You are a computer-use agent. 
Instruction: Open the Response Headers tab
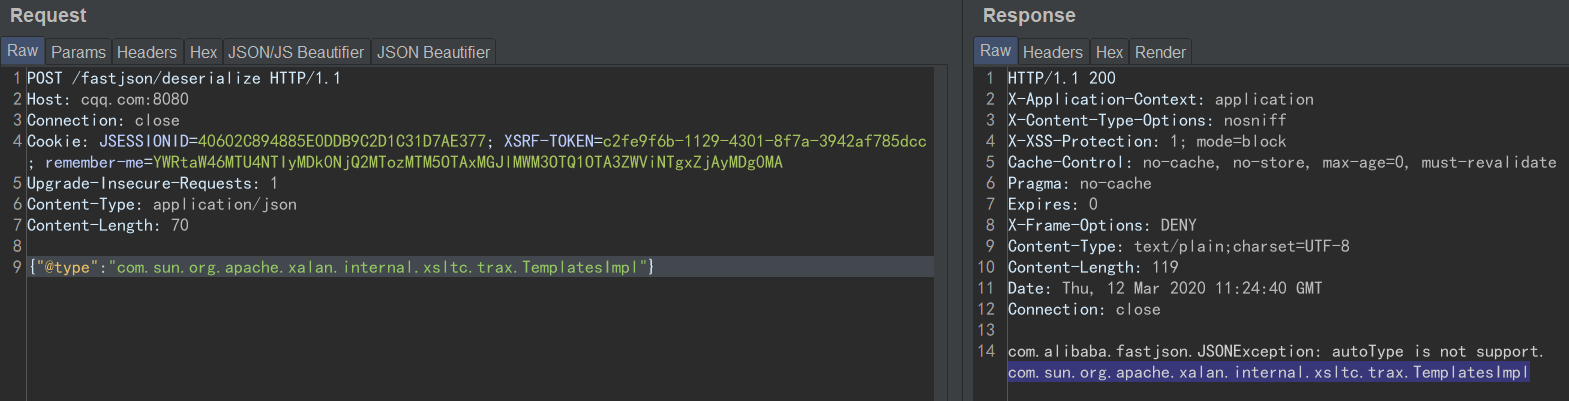coord(1052,52)
